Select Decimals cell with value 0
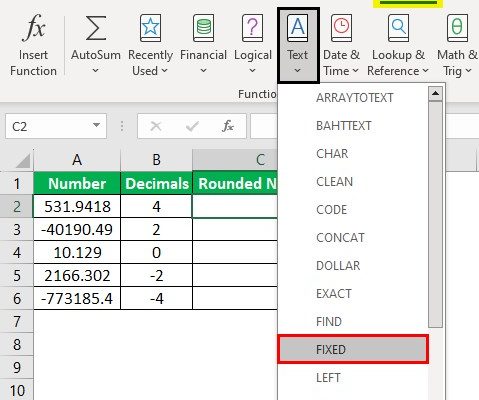The height and width of the screenshot is (400, 479). pyautogui.click(x=156, y=252)
